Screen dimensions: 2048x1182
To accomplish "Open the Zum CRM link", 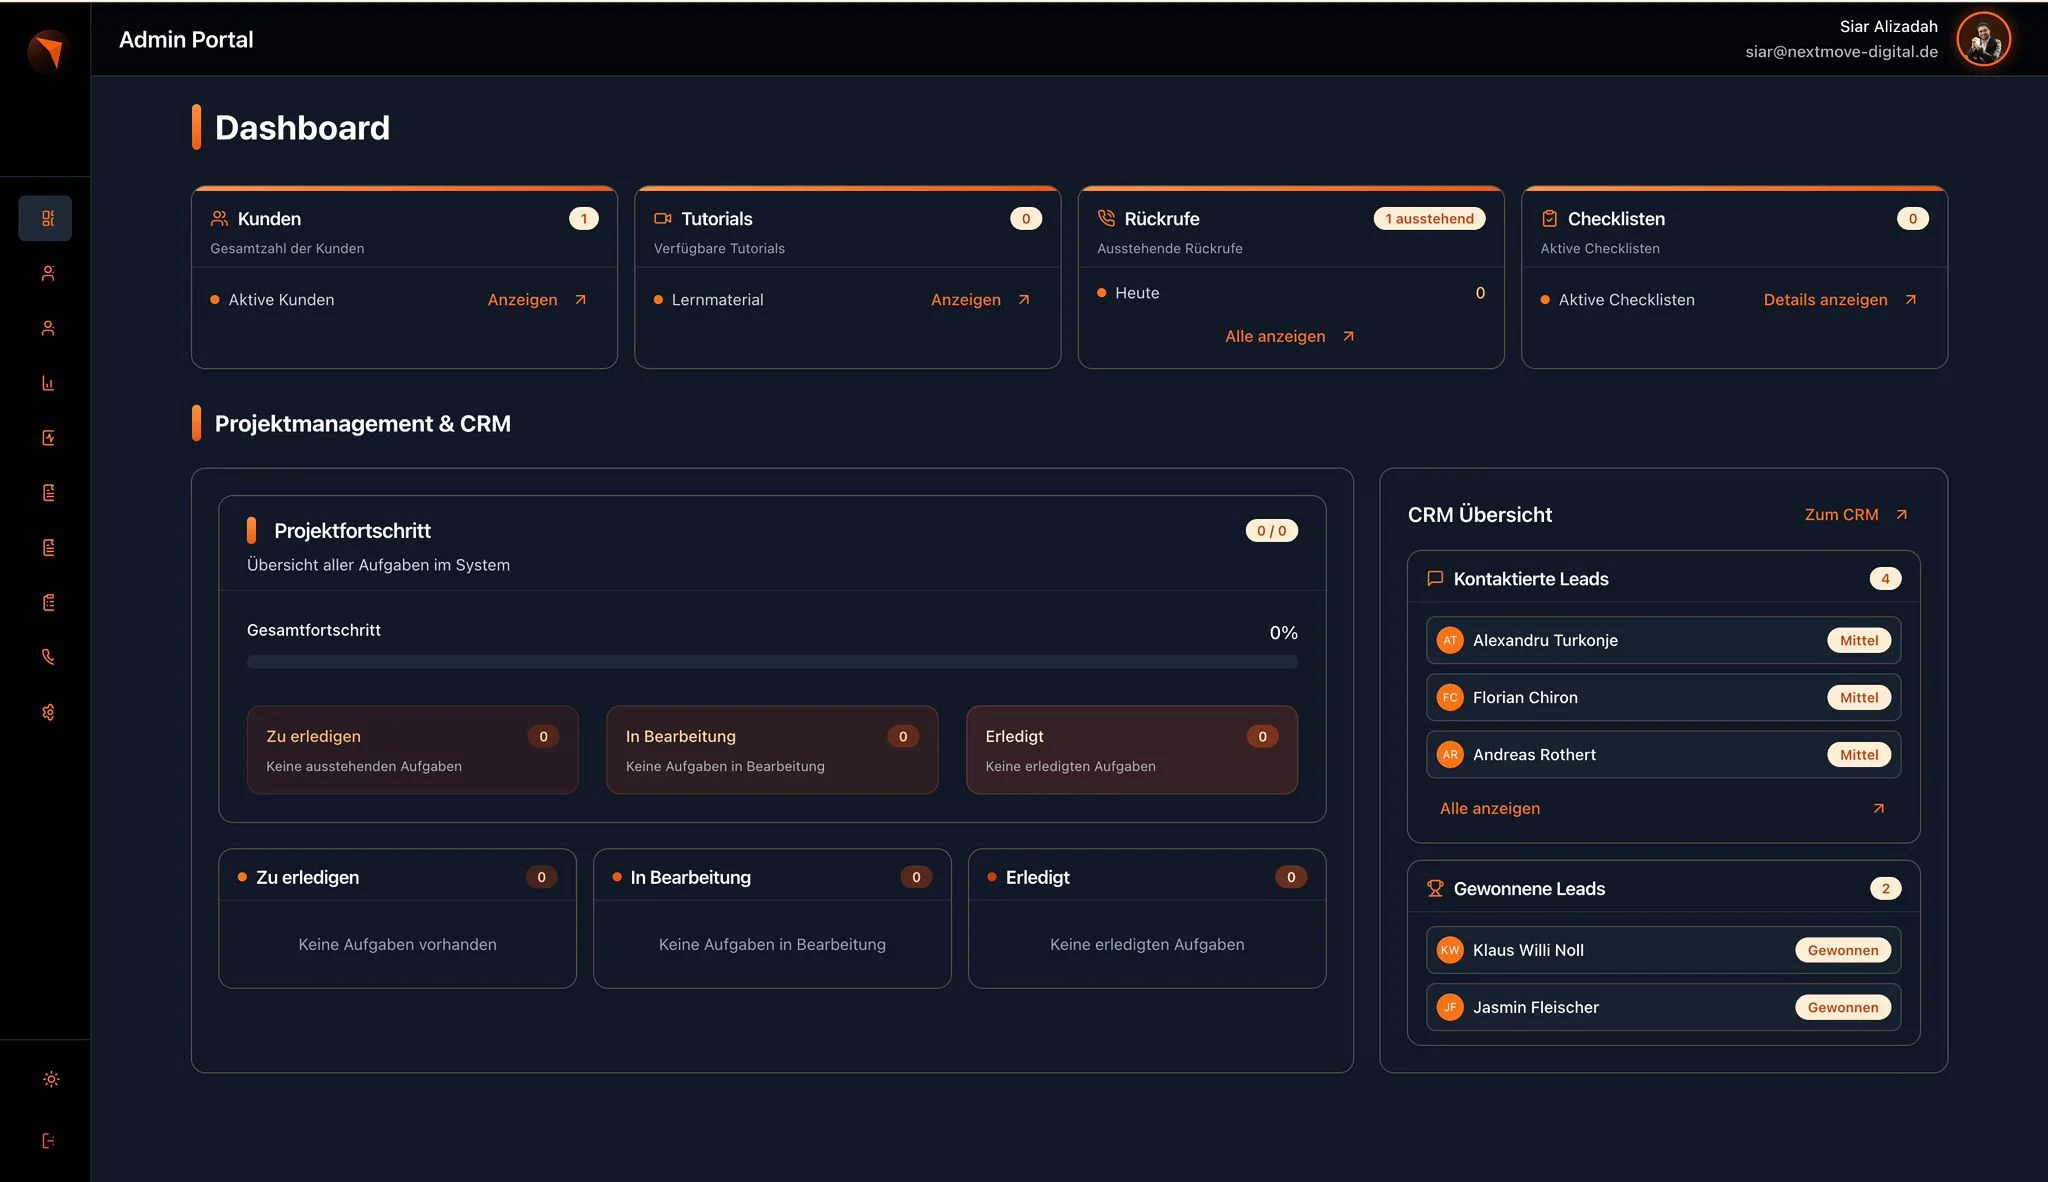I will point(1843,514).
